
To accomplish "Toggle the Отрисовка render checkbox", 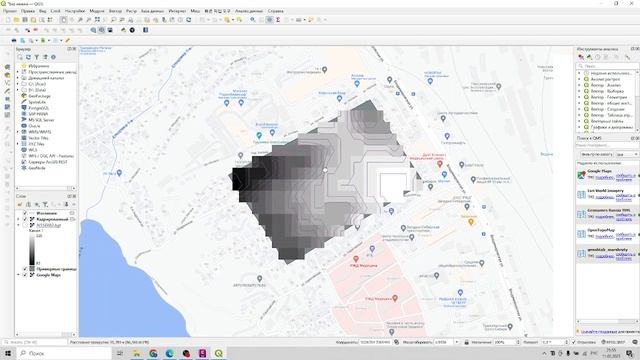I will (x=574, y=342).
